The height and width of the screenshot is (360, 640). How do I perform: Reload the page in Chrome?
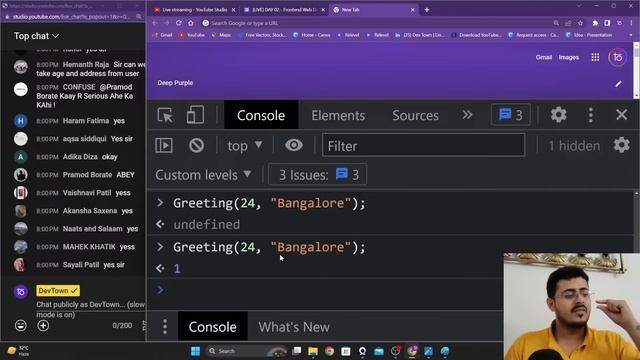point(178,23)
